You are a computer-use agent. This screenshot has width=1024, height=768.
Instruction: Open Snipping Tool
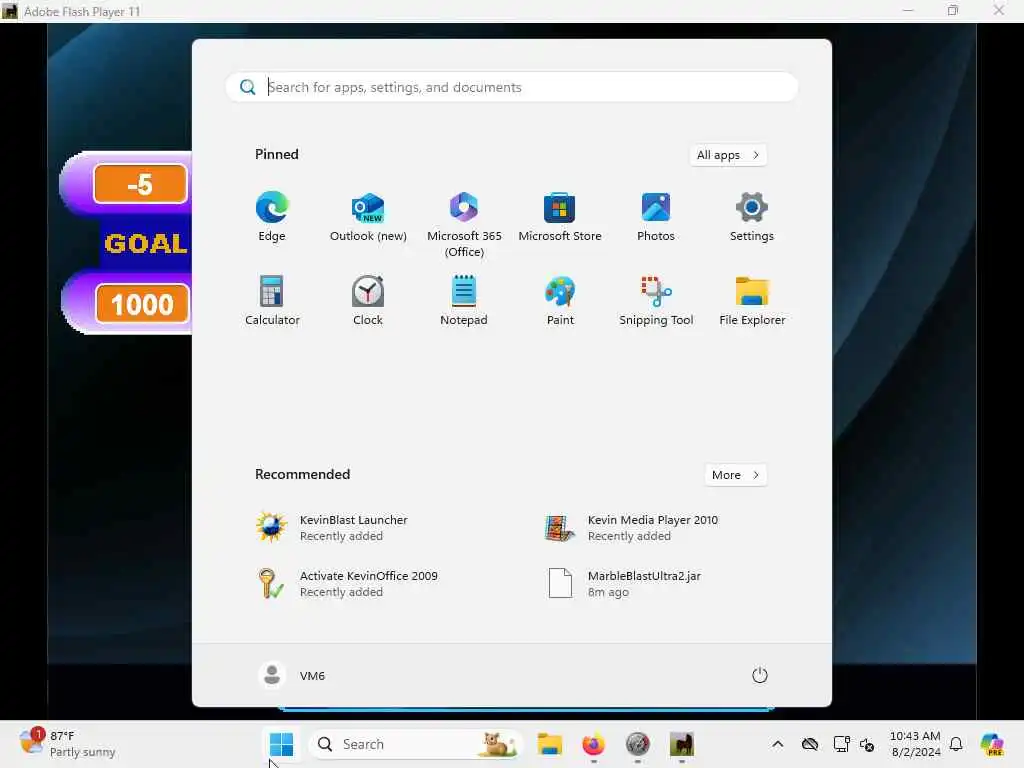coord(656,300)
